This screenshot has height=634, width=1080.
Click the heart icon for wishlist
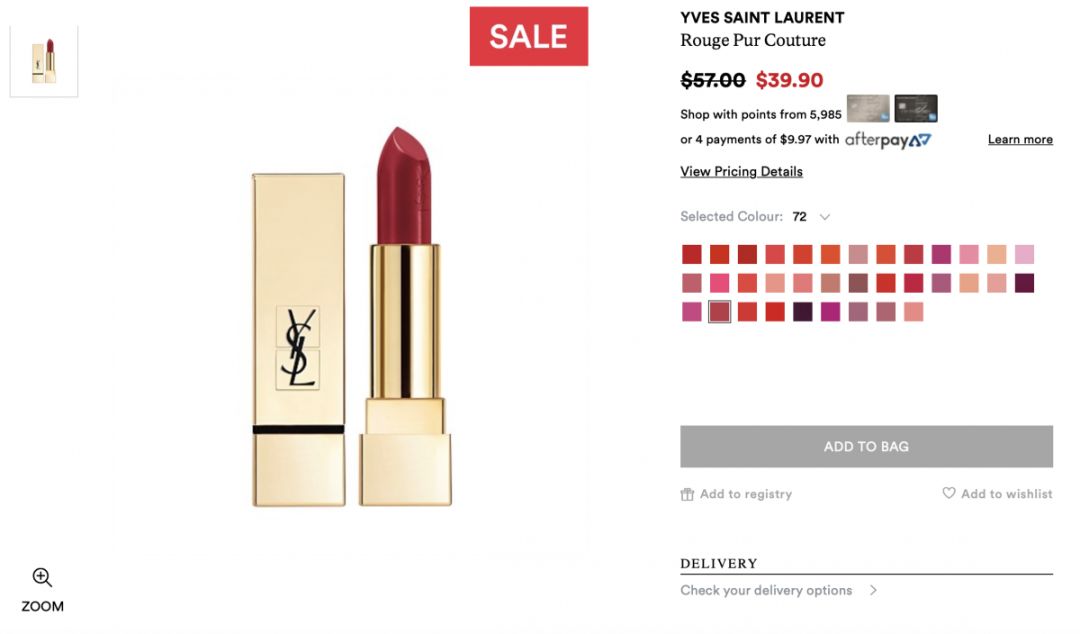[x=948, y=493]
